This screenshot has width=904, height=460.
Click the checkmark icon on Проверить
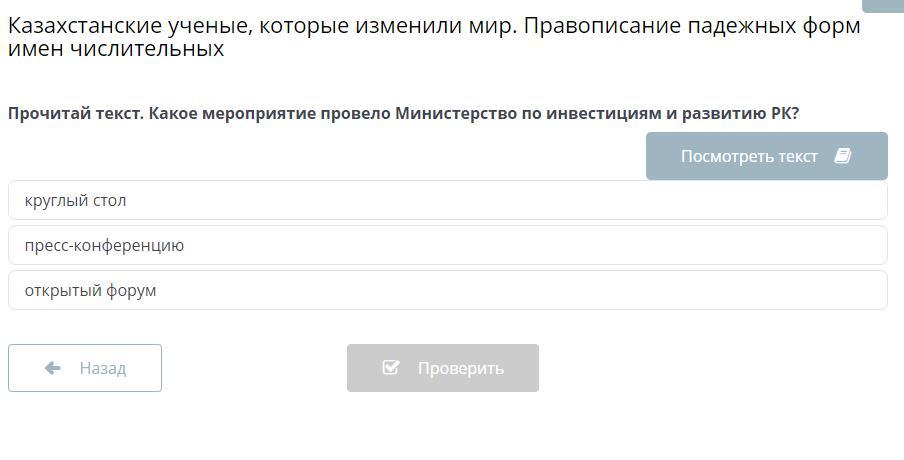click(391, 368)
